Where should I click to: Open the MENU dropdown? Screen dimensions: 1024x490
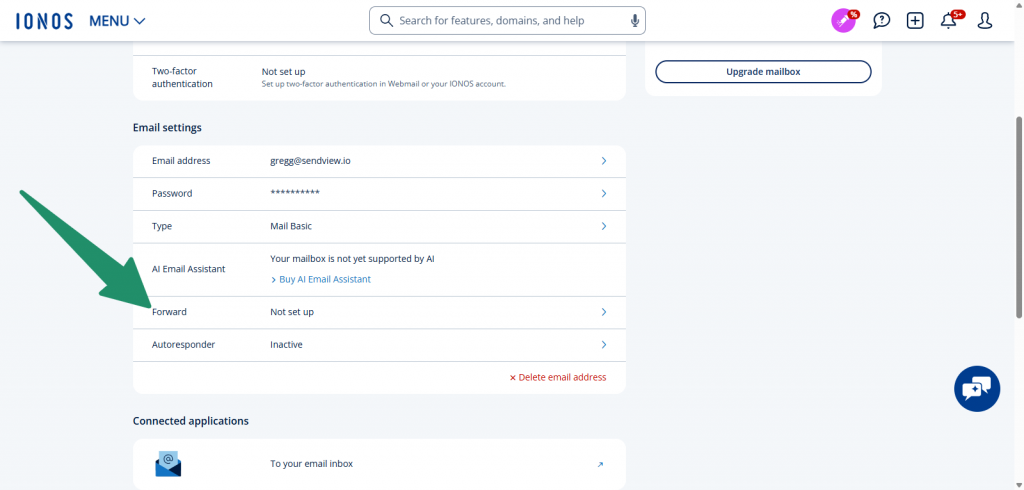[117, 21]
